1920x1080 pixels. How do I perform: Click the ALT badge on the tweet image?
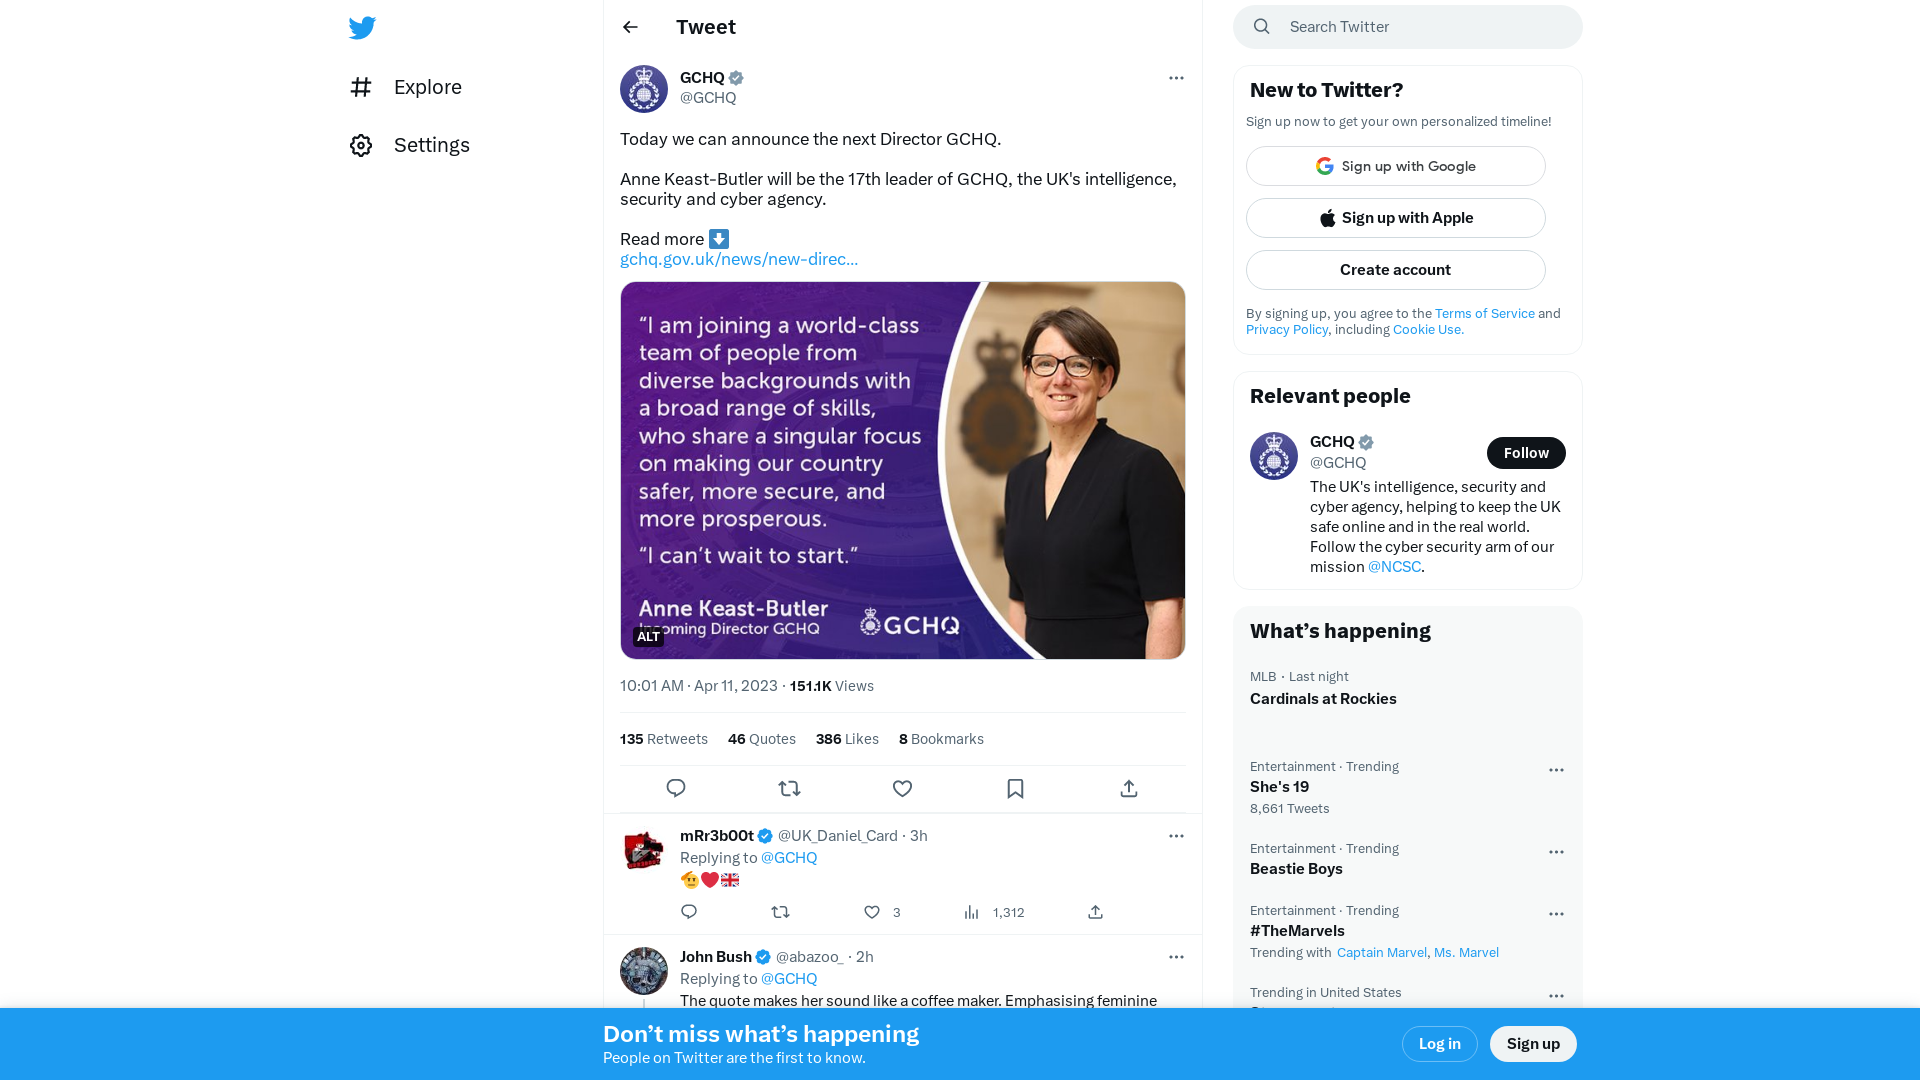647,636
